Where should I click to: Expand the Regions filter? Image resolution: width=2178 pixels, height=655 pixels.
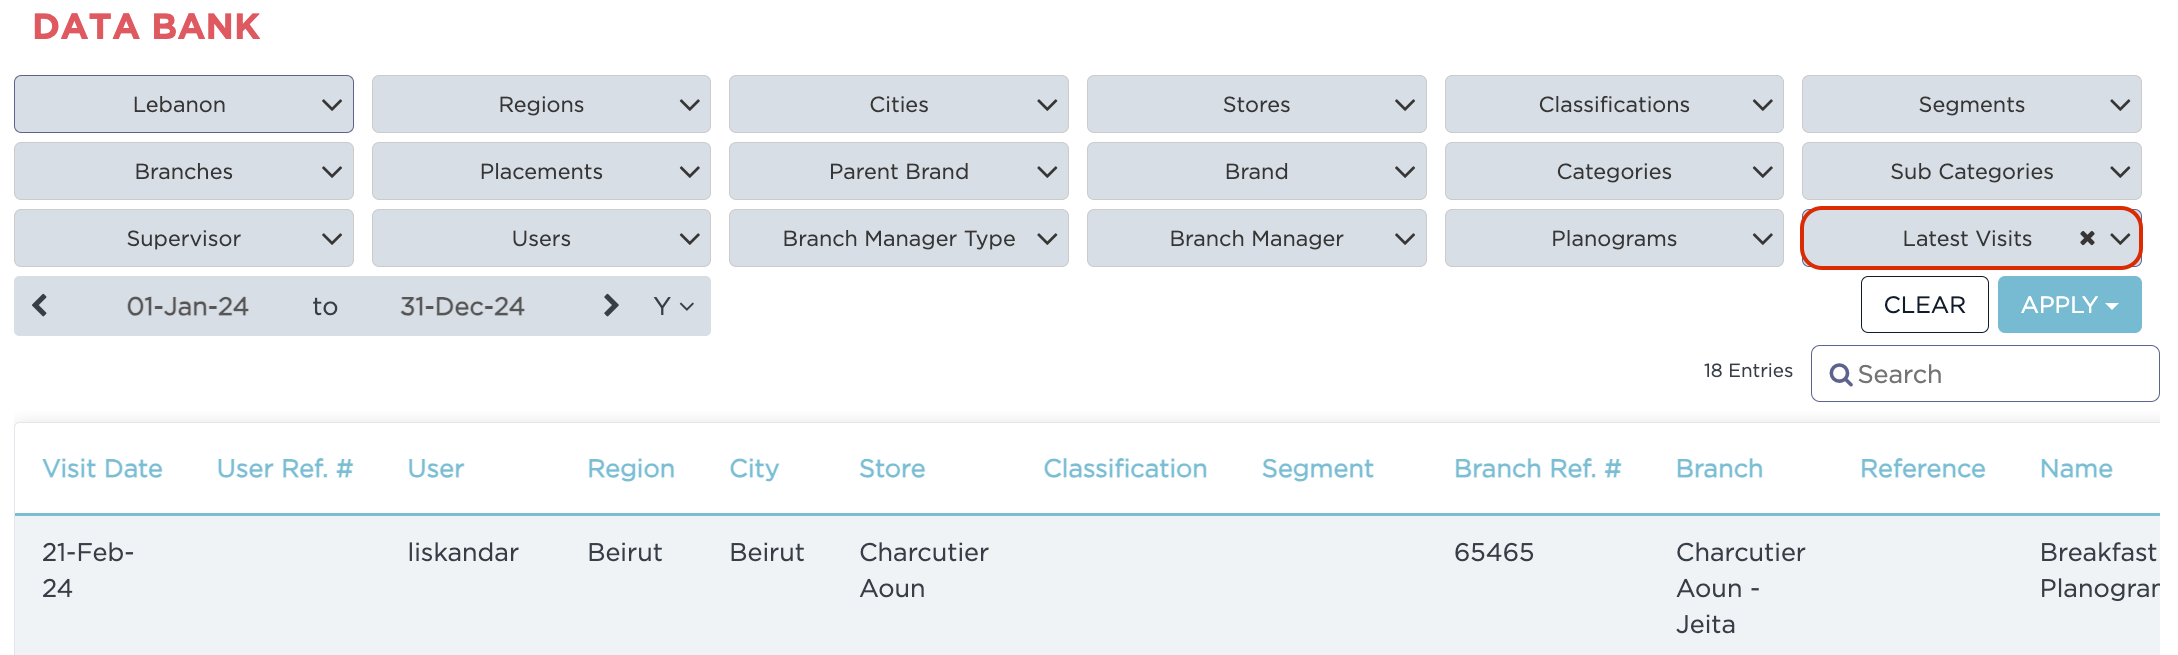541,104
